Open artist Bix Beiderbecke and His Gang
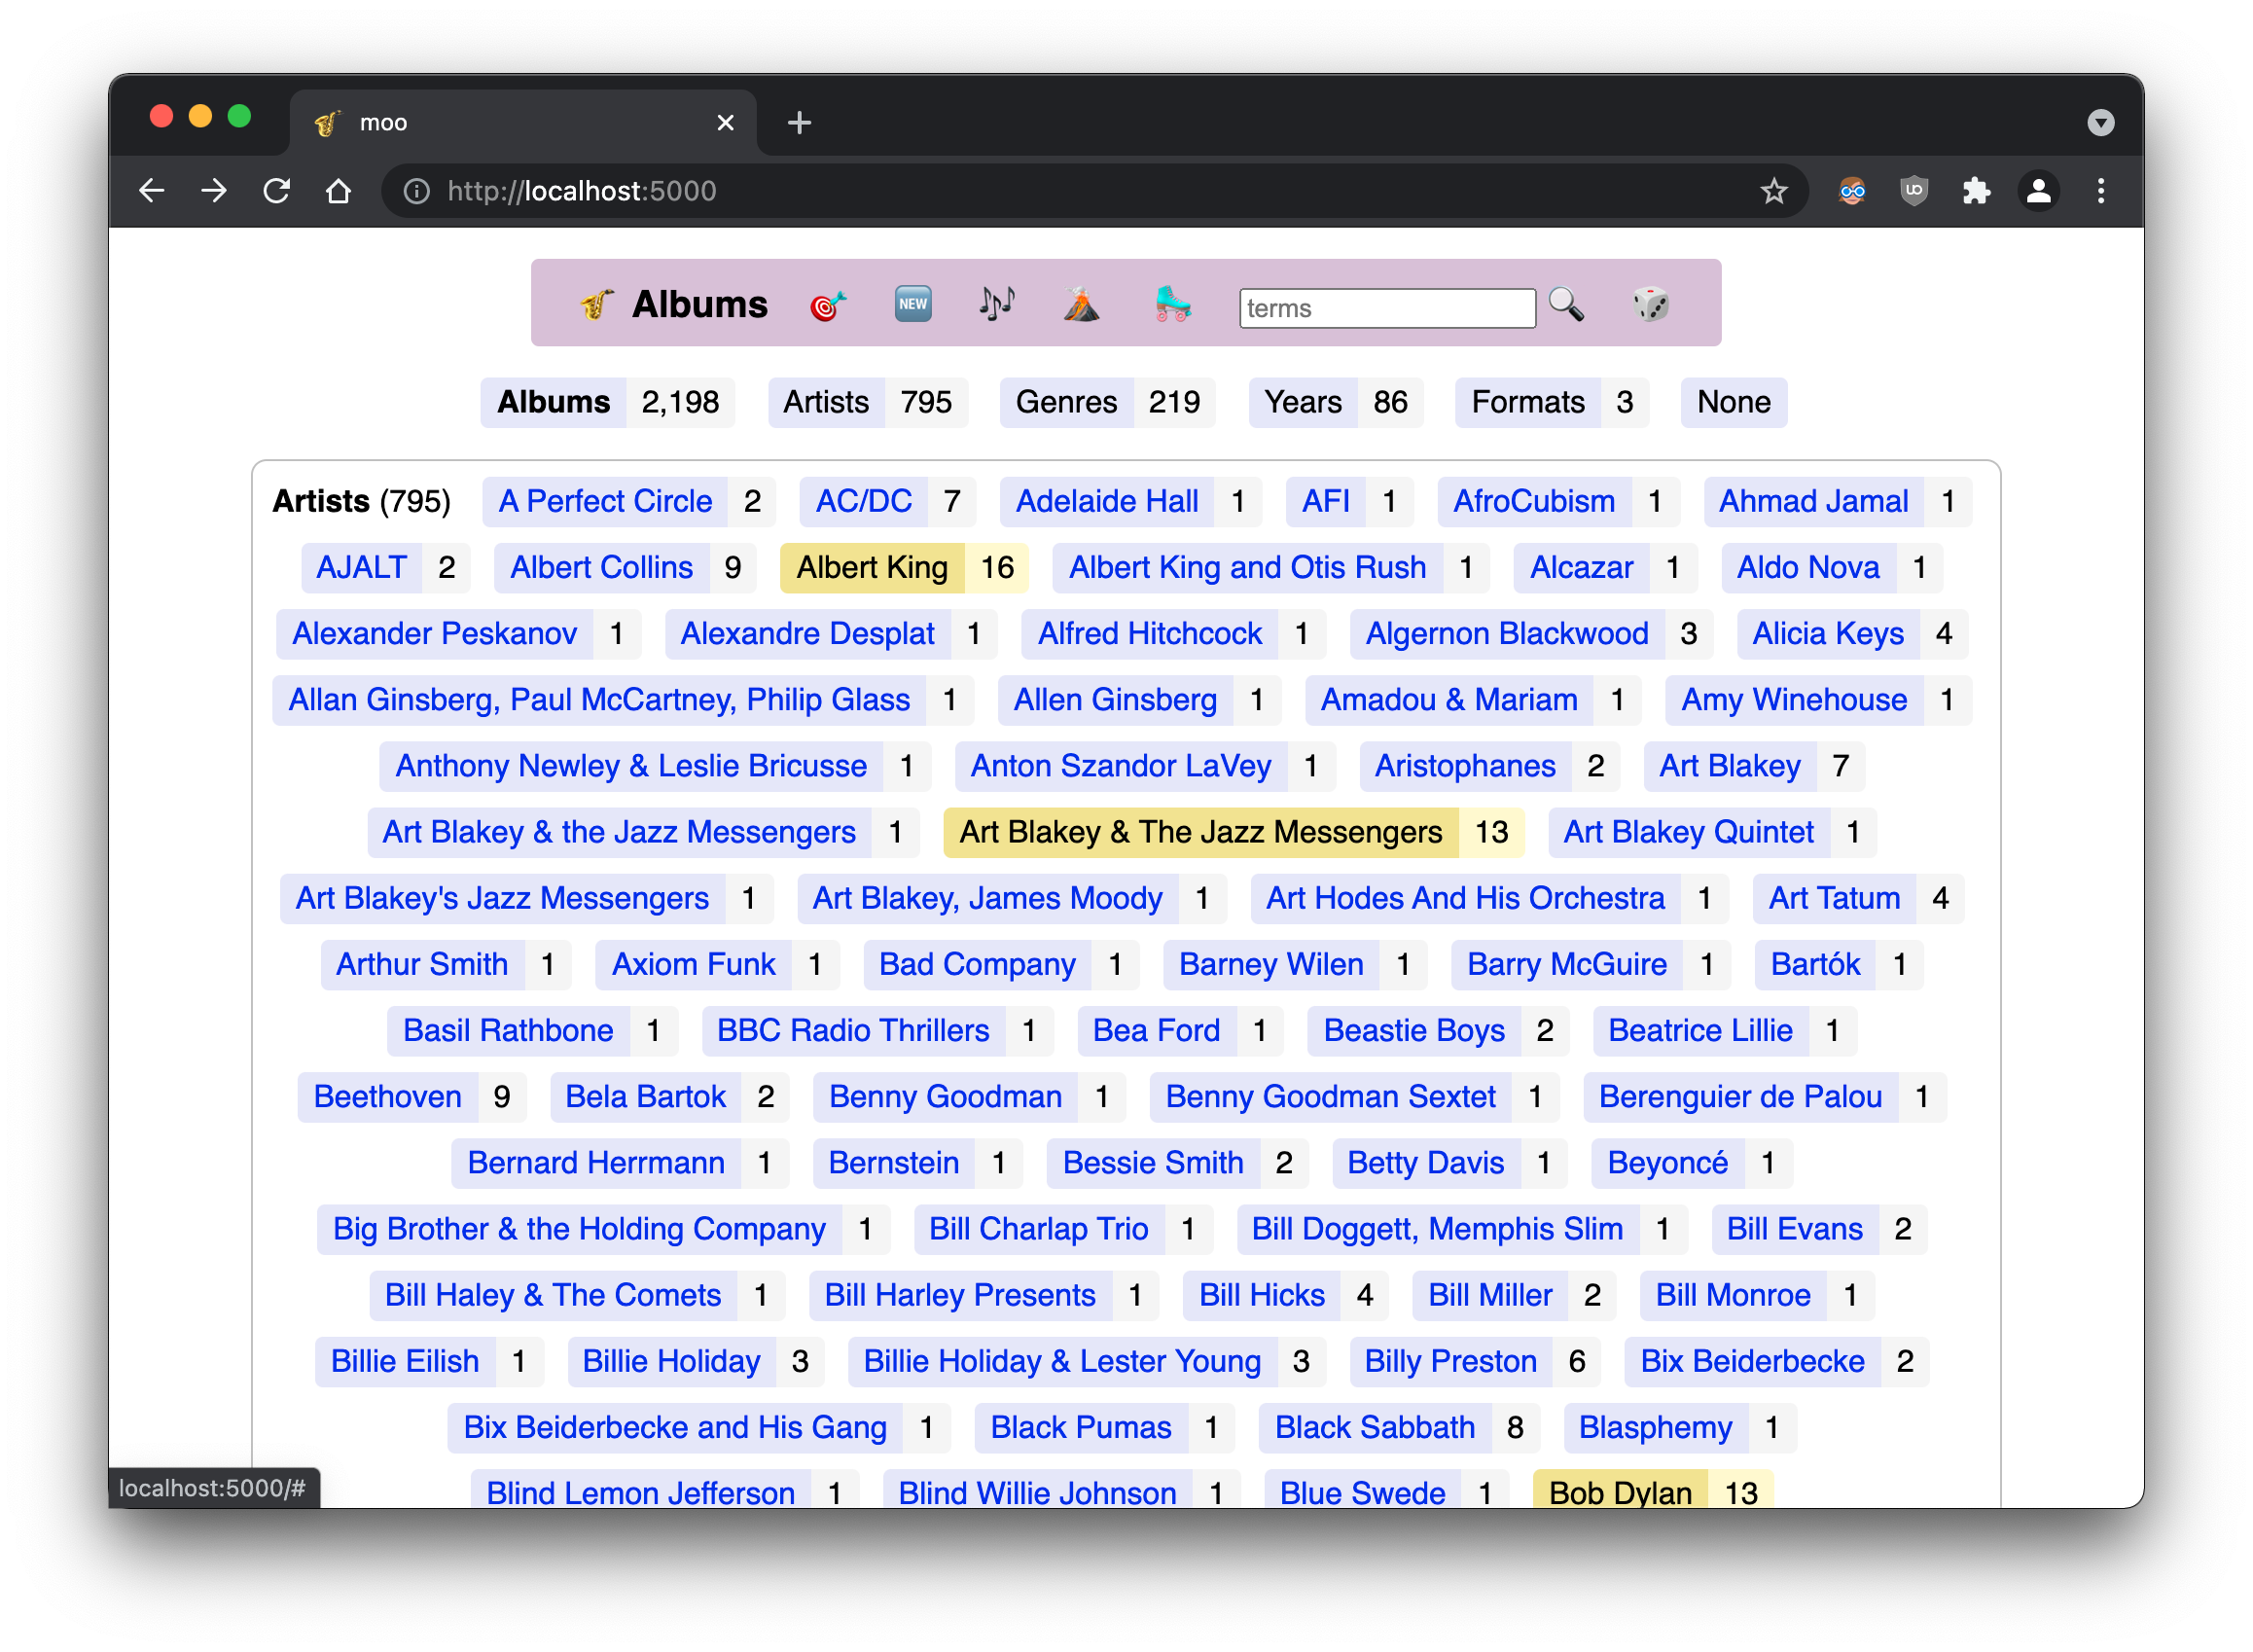Screen dimensions: 2253x1652 (x=675, y=1427)
